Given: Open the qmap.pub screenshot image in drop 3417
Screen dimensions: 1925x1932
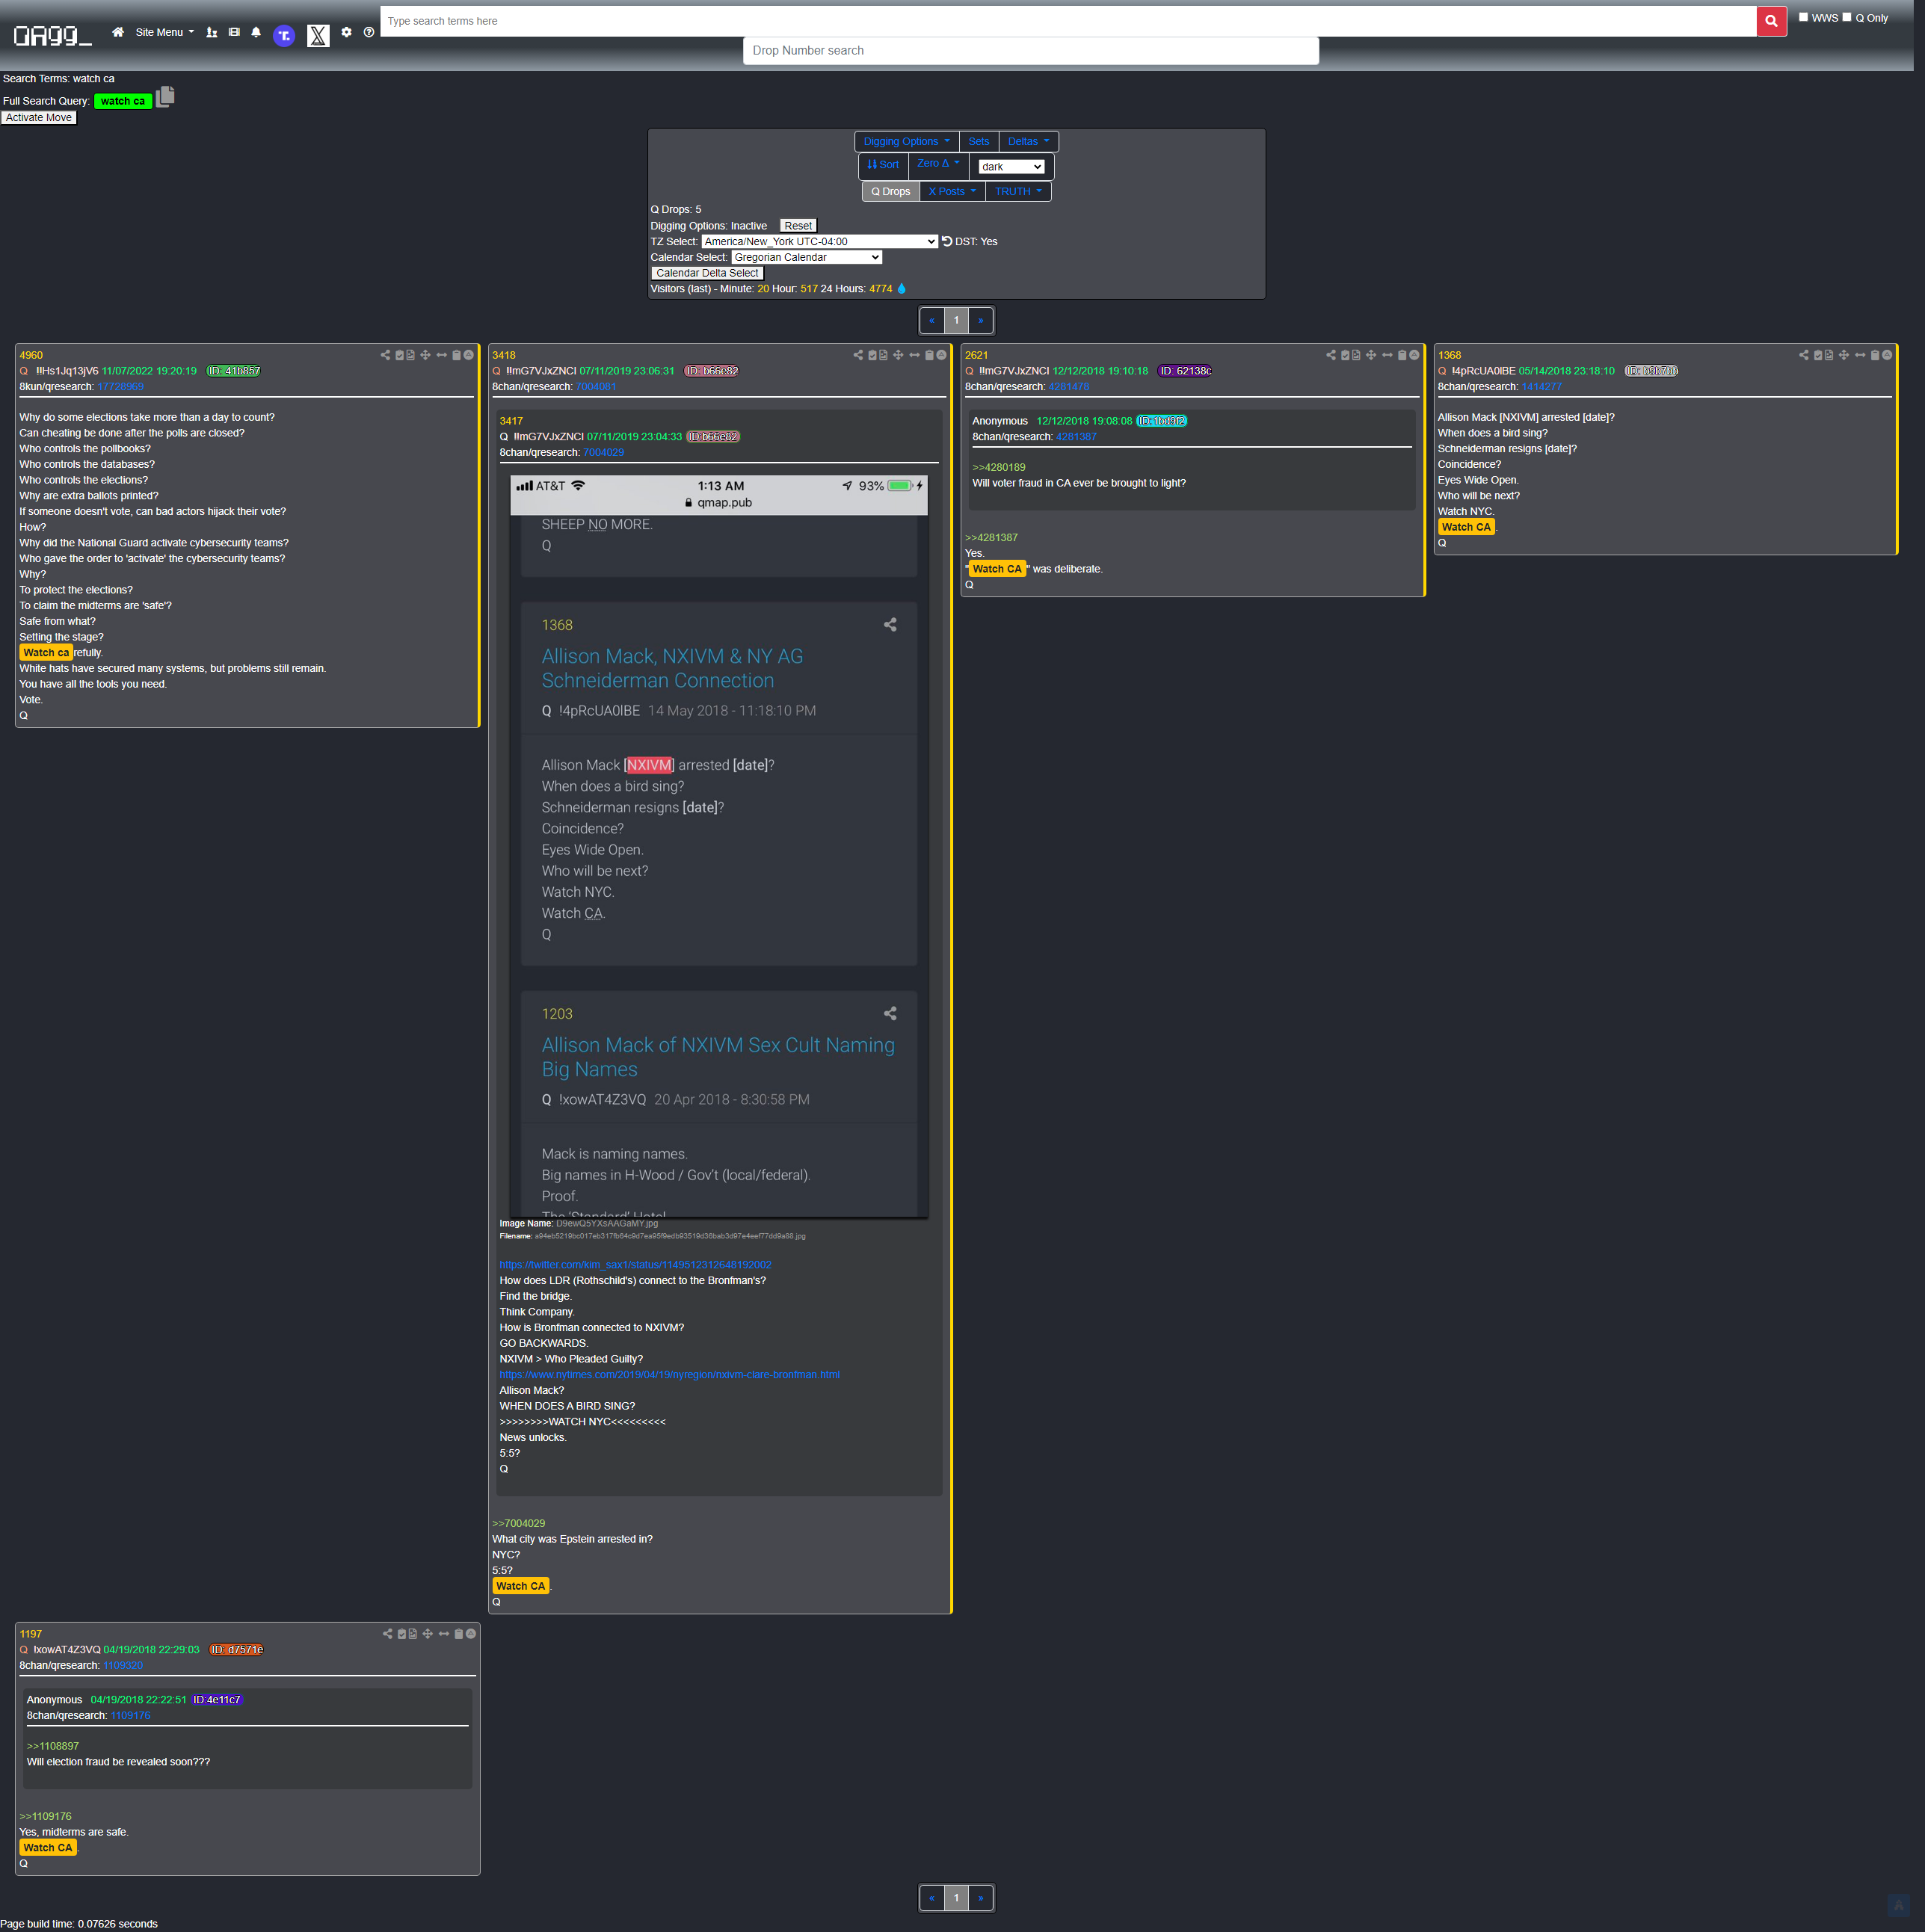Looking at the screenshot, I should tap(719, 846).
